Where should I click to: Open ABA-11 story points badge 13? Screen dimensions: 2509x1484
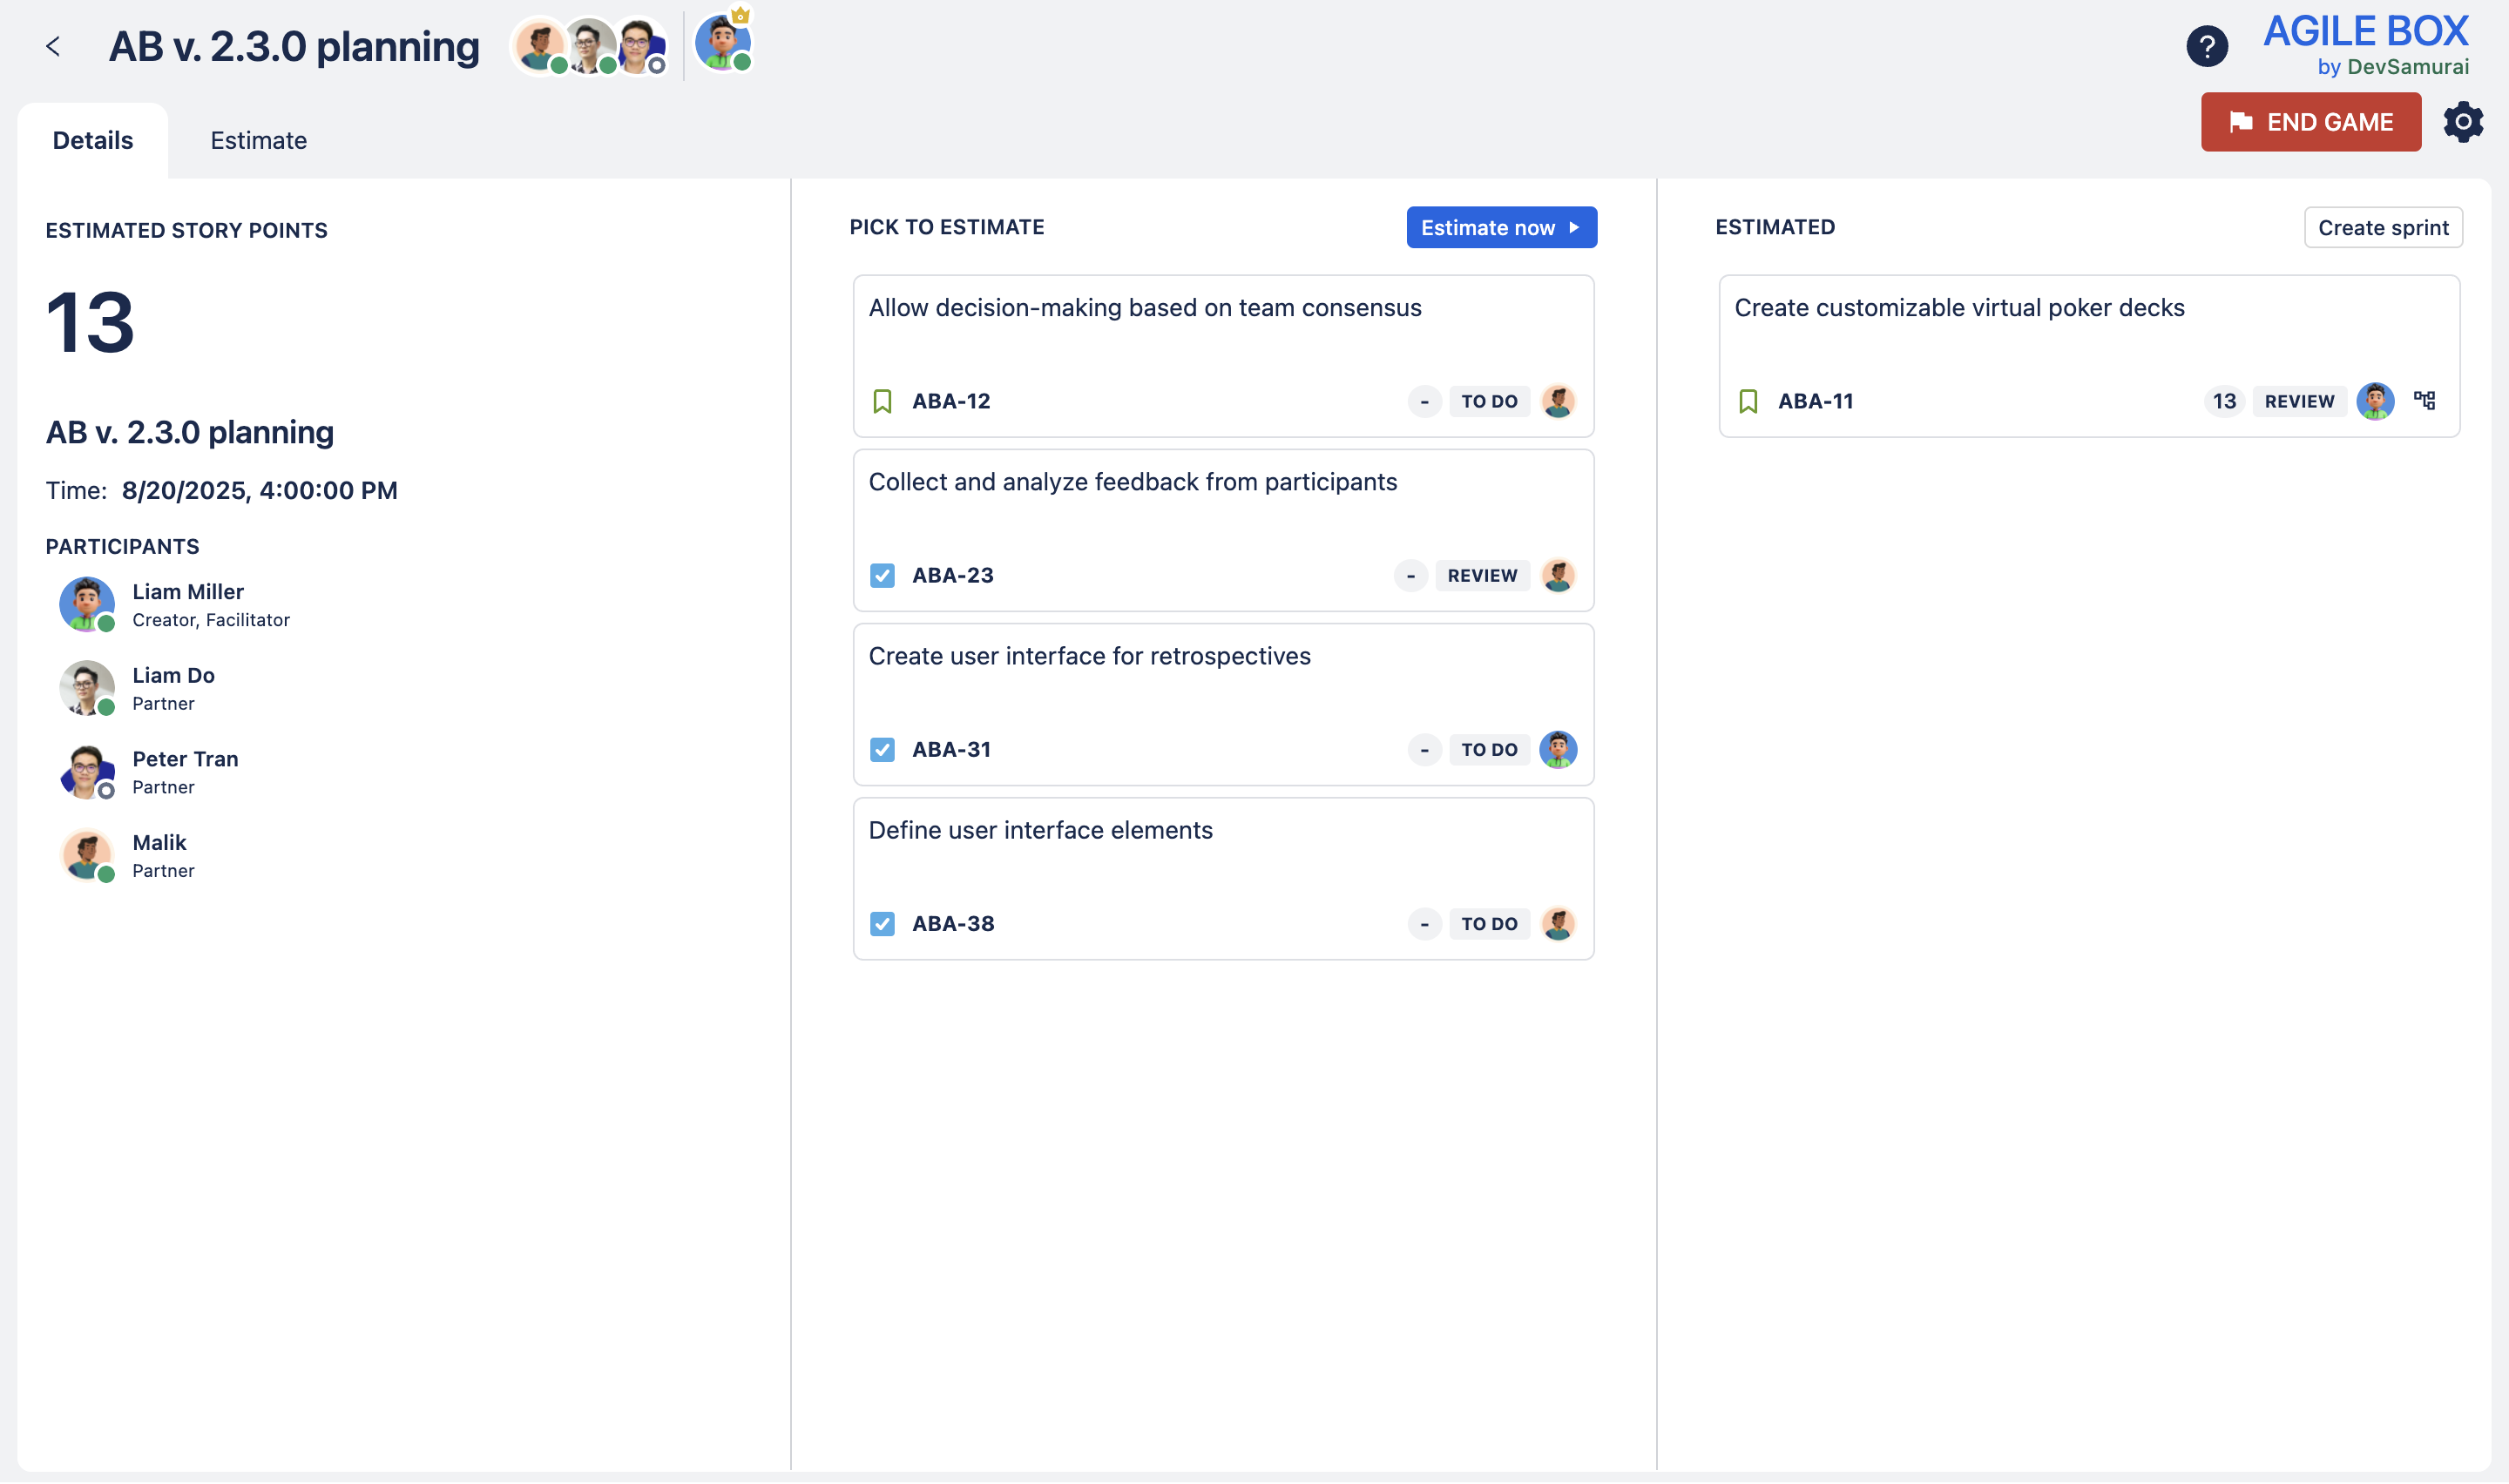tap(2223, 401)
